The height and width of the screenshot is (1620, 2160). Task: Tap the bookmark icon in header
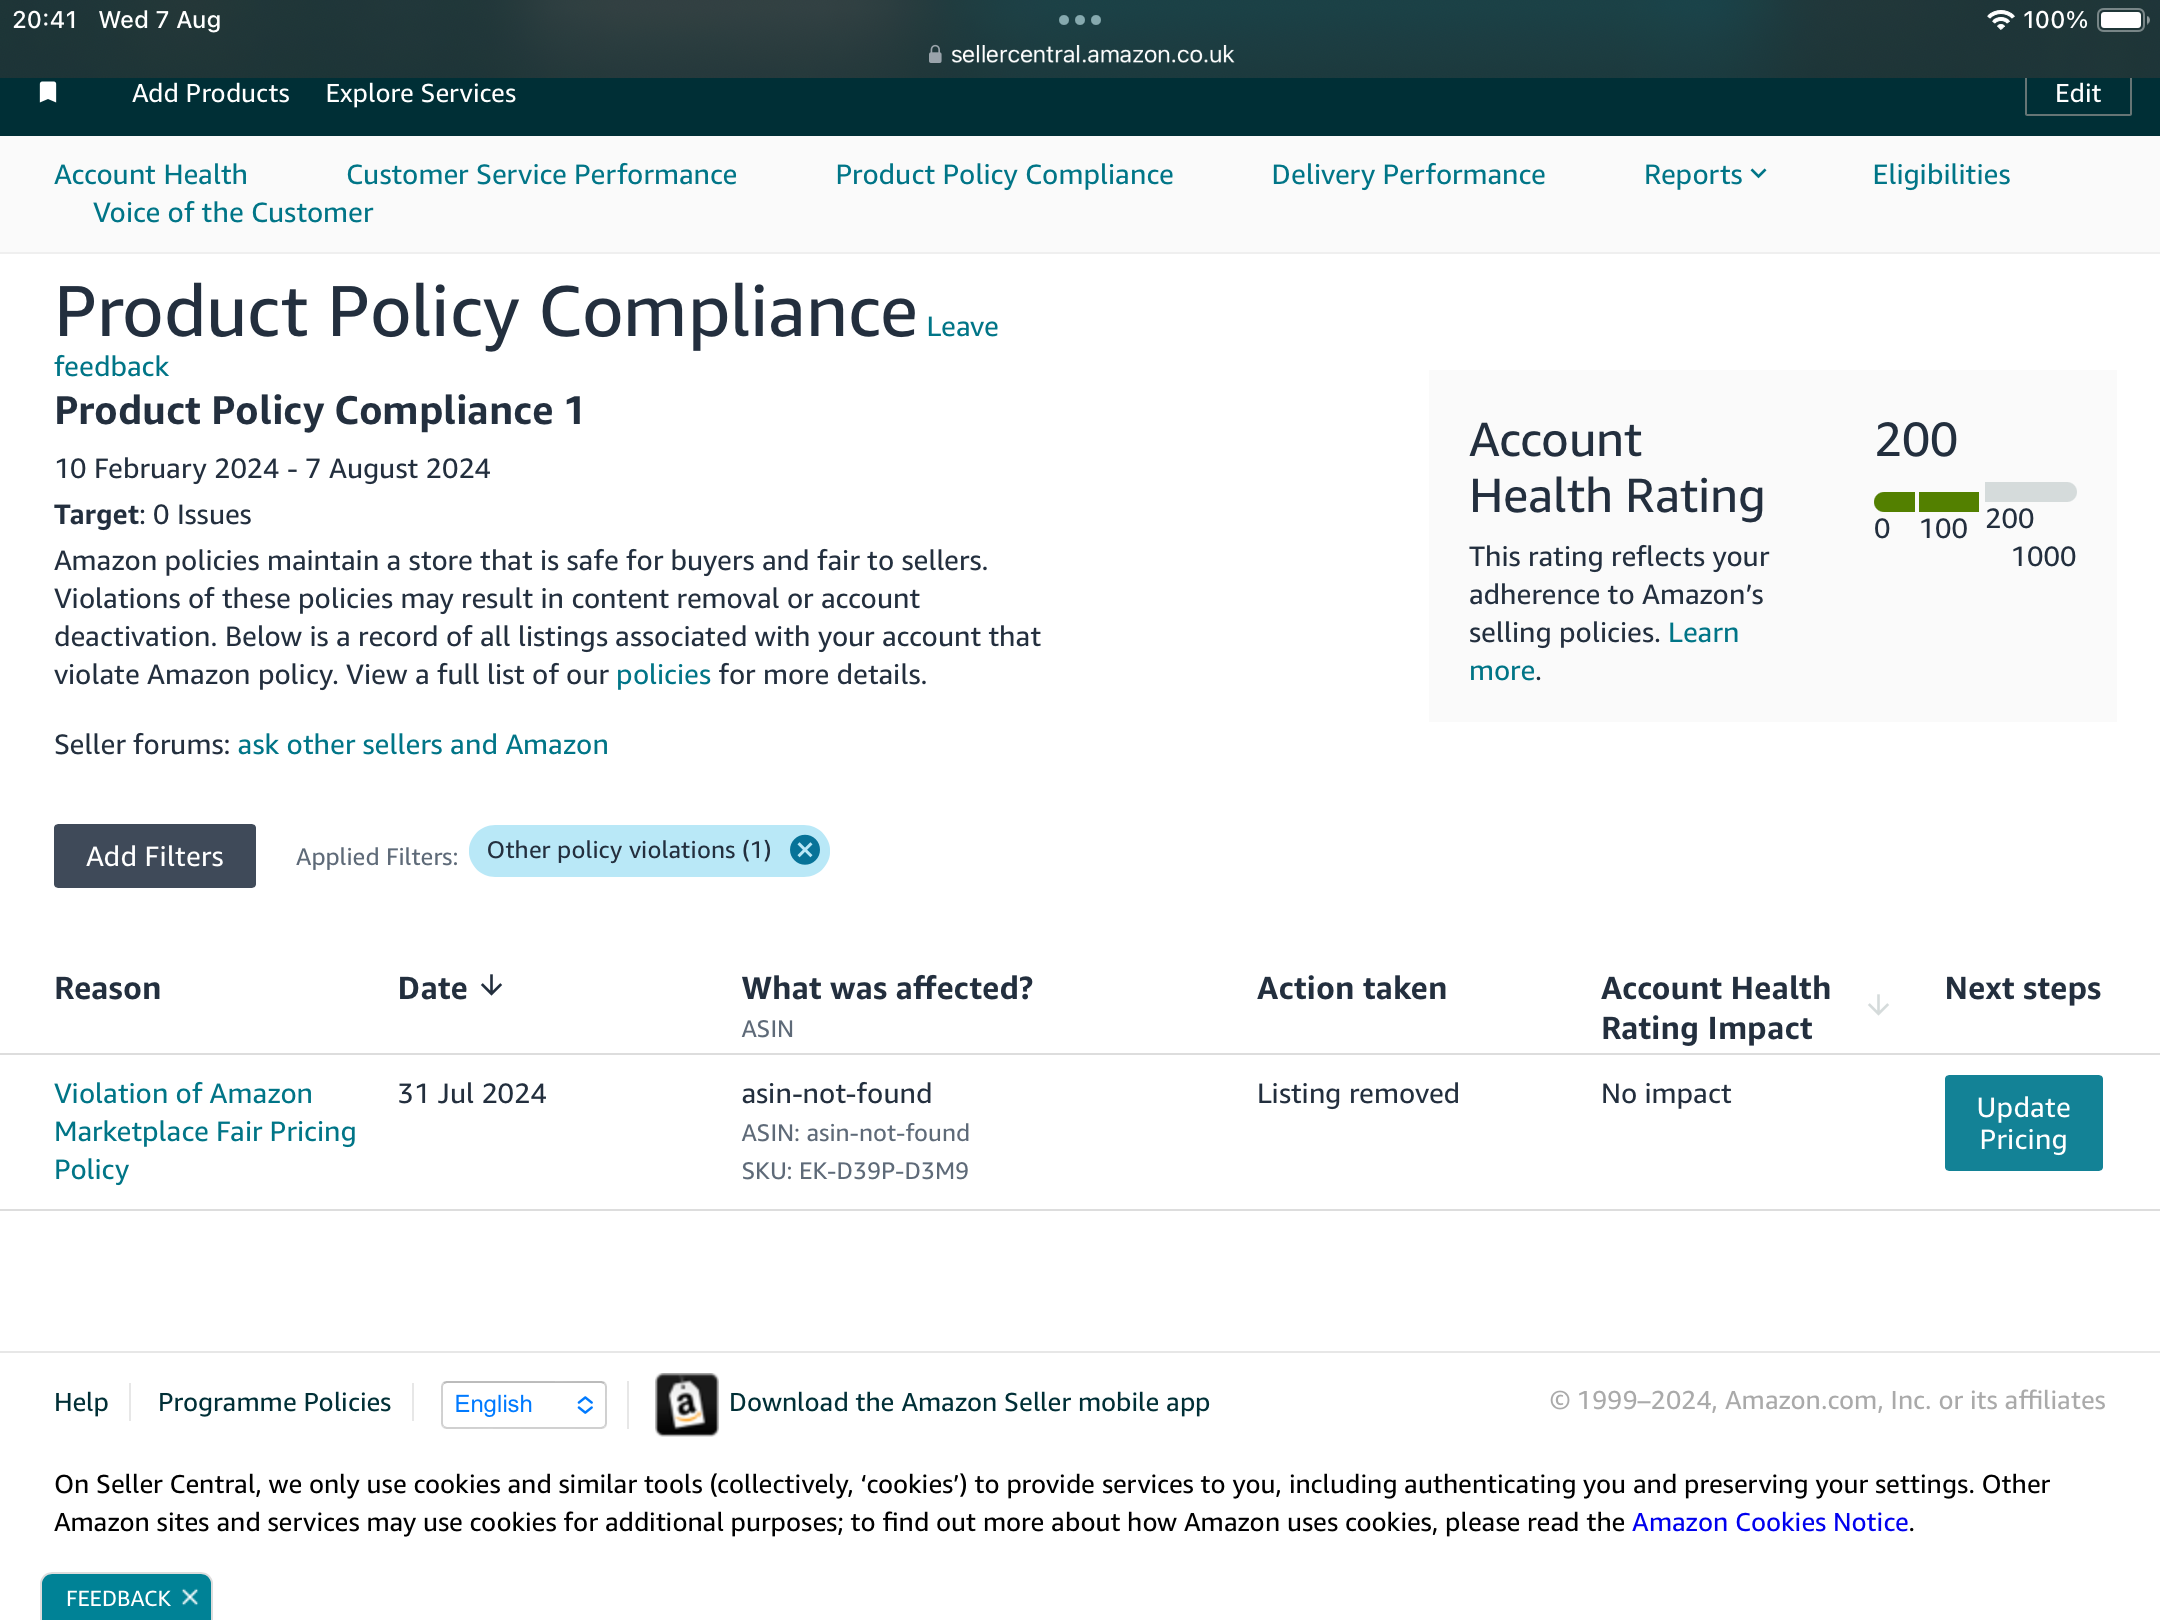point(47,93)
